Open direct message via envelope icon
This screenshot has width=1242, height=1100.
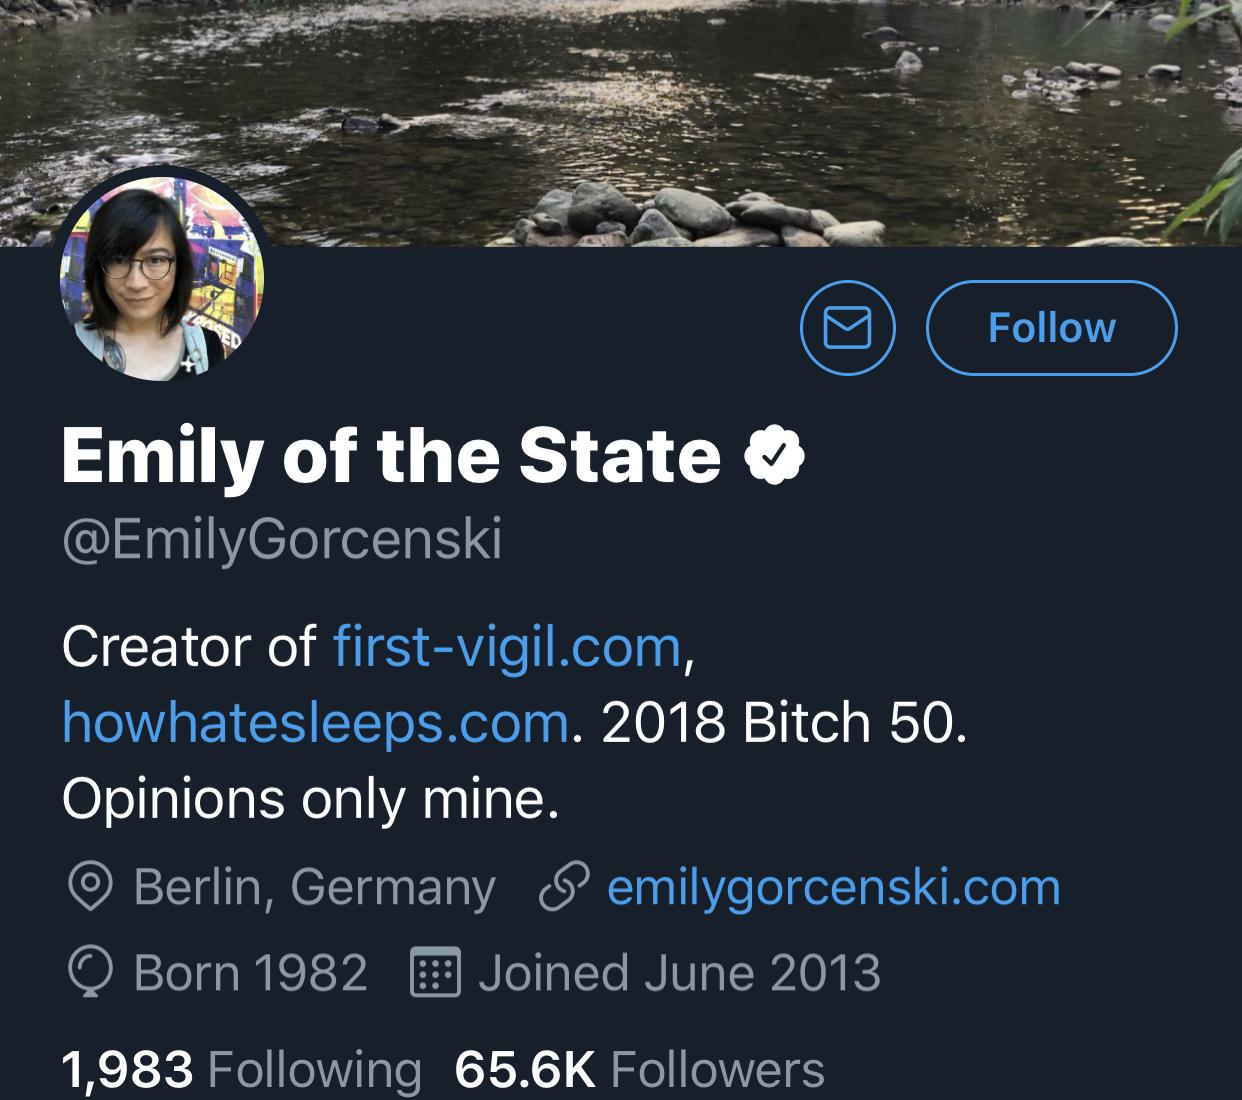pos(847,328)
